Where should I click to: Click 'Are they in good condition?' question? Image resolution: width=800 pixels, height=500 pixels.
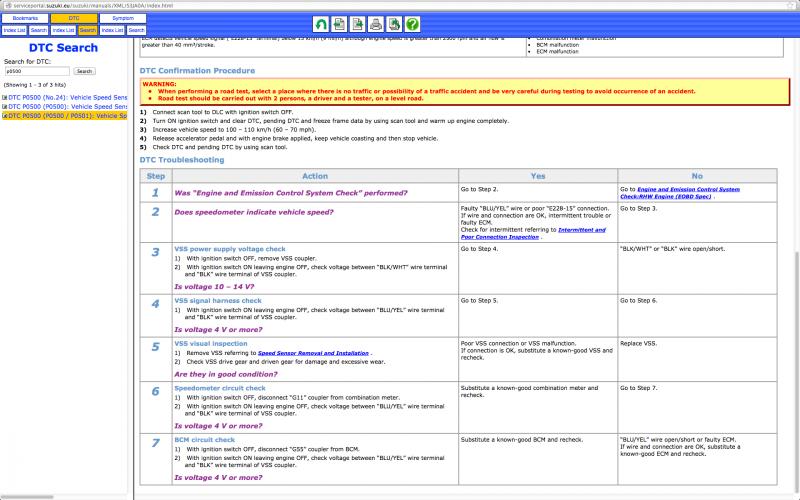[226, 374]
